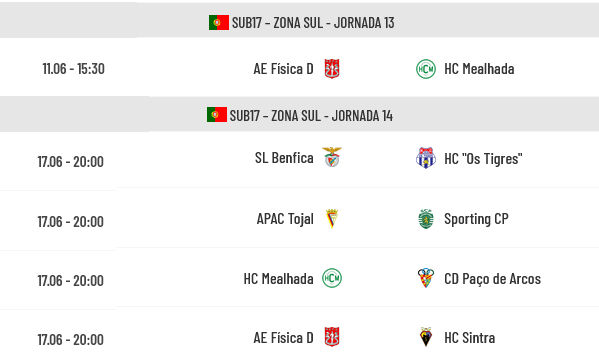Click the Portugal flag beside Jornada 14
599x362 pixels.
tap(217, 115)
